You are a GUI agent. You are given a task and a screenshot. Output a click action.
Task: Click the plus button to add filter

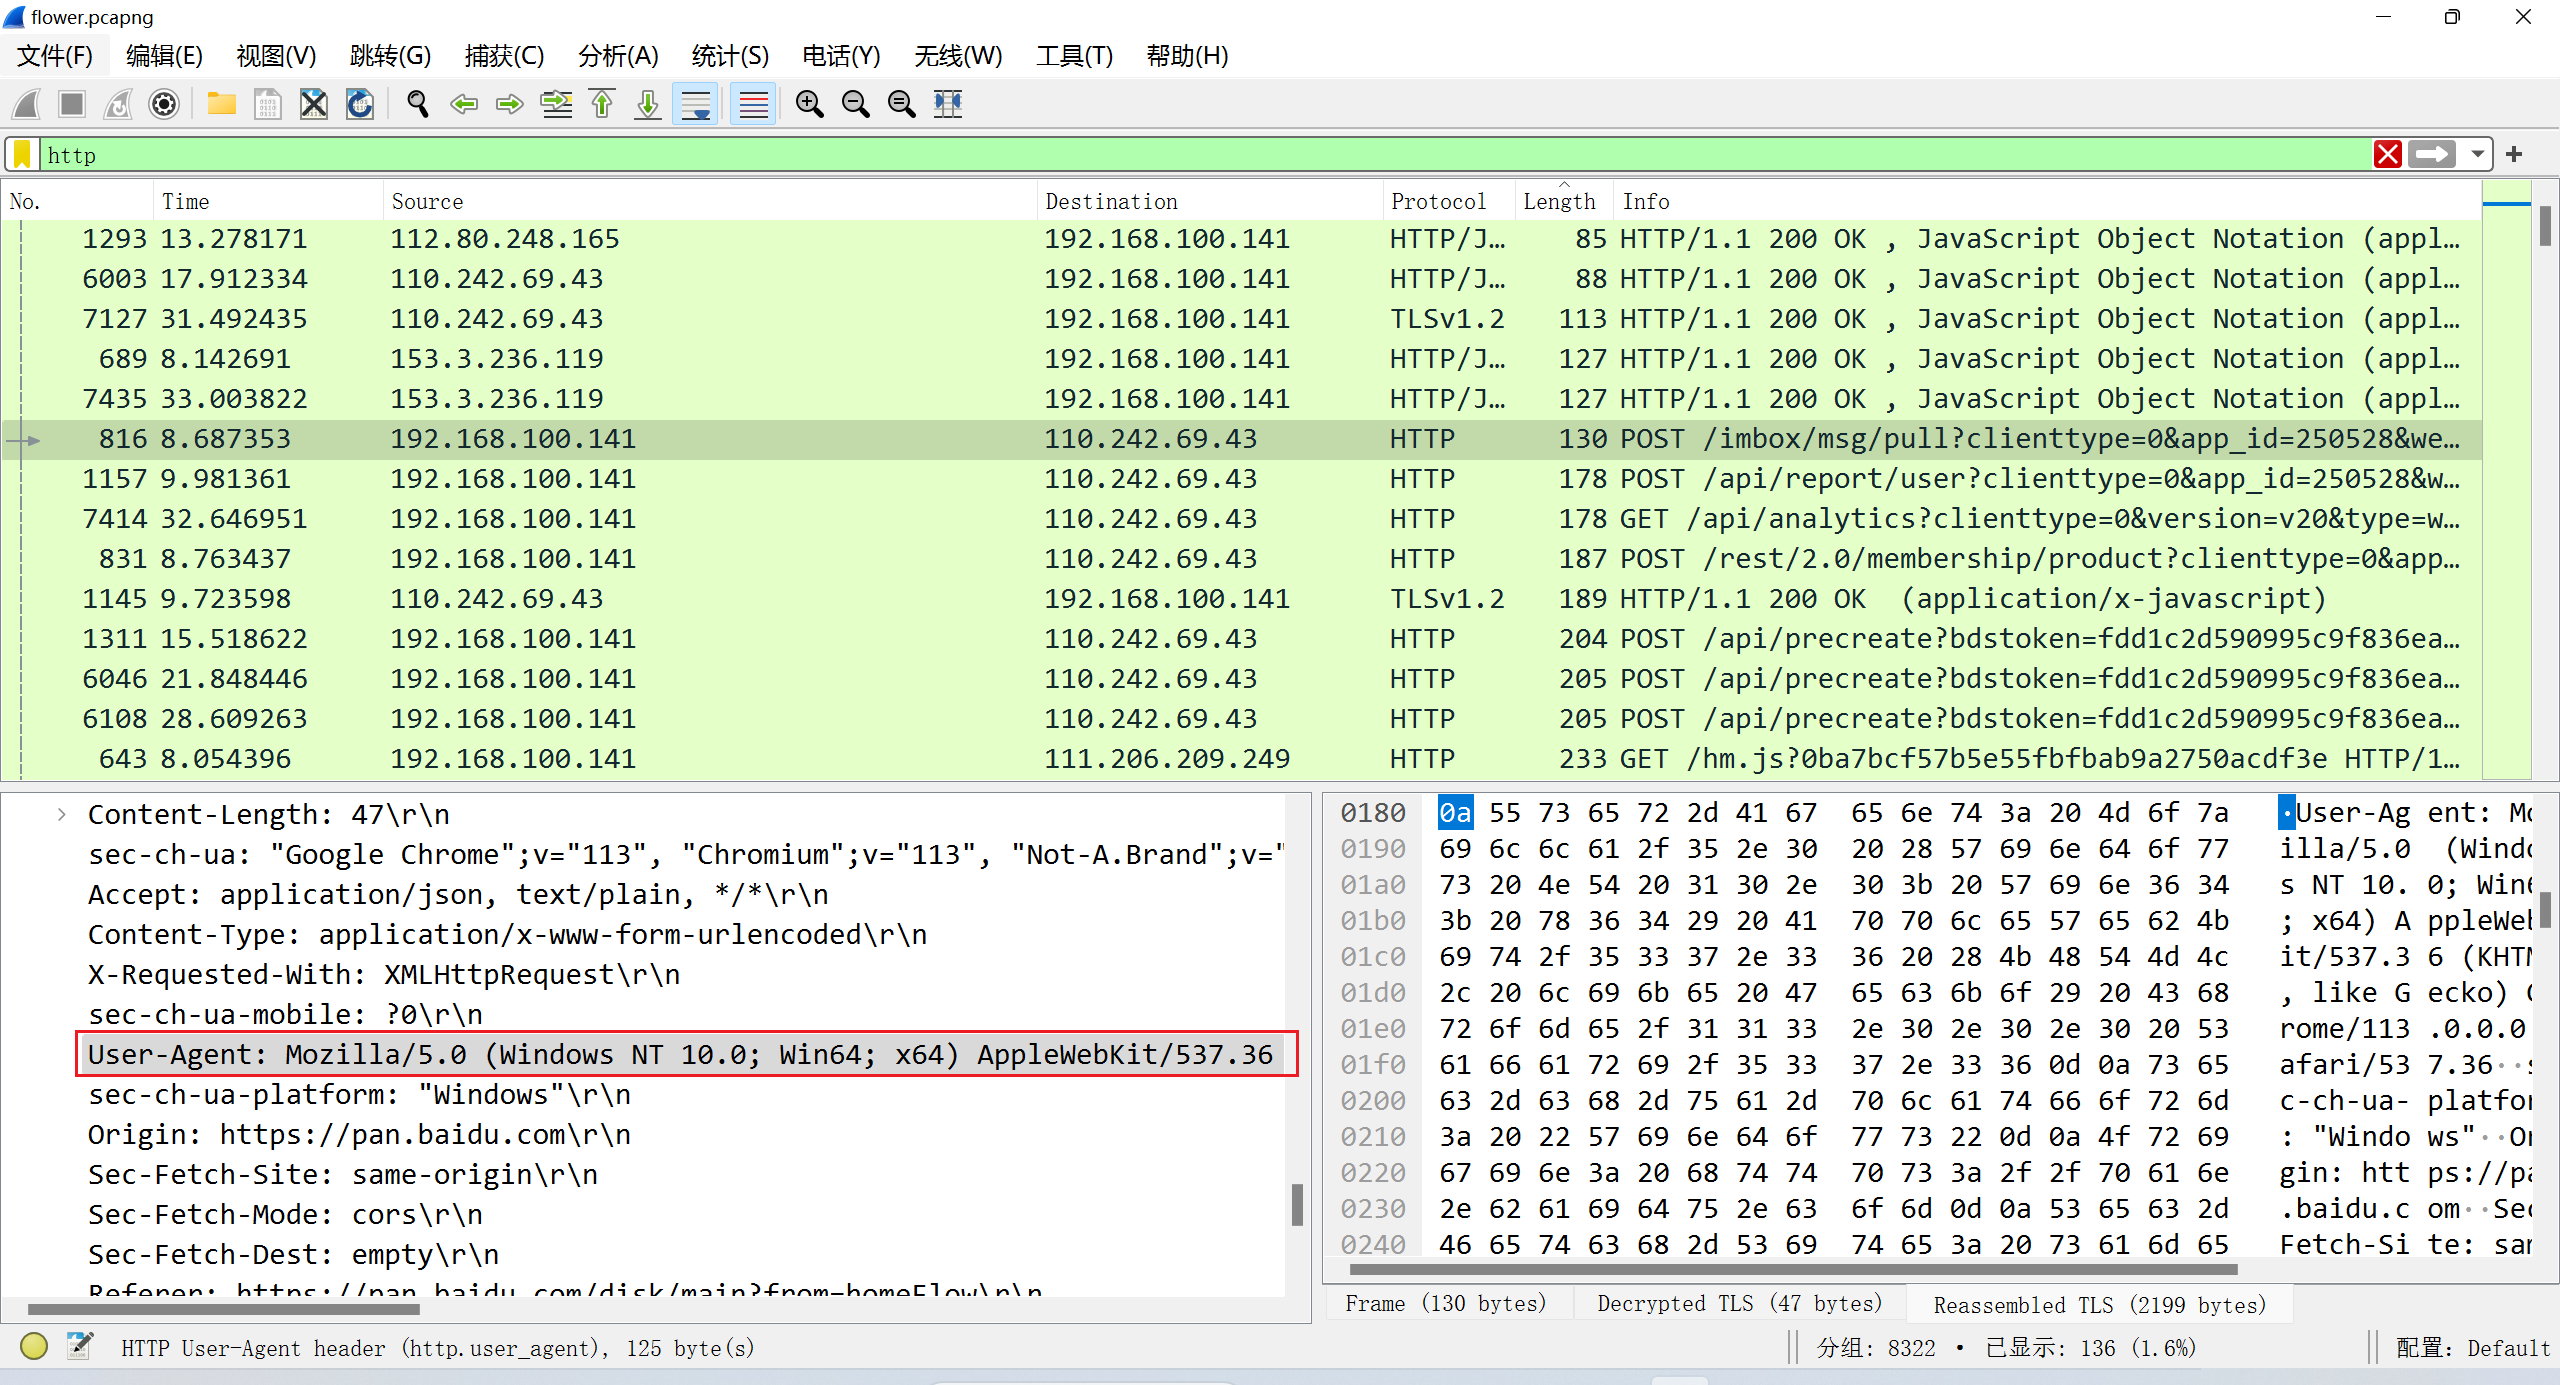[x=2514, y=155]
